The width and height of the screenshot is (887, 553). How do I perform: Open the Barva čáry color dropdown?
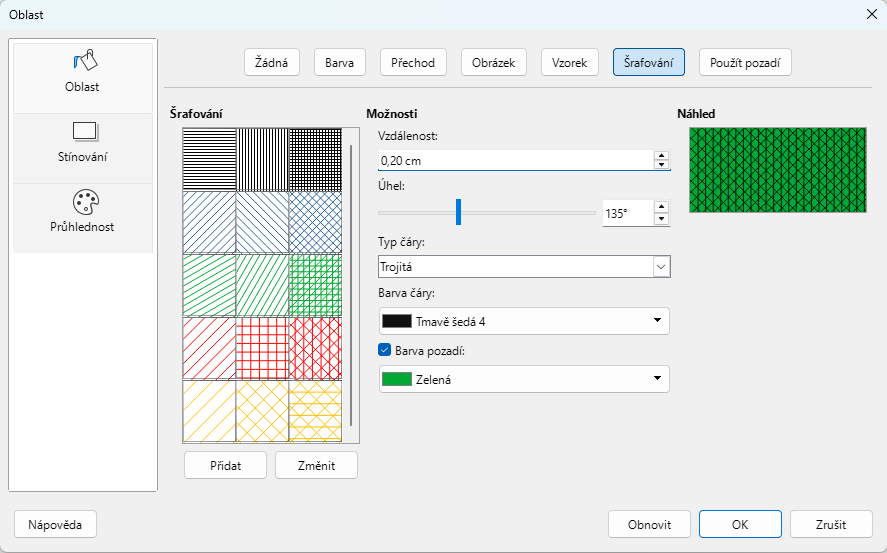[524, 321]
